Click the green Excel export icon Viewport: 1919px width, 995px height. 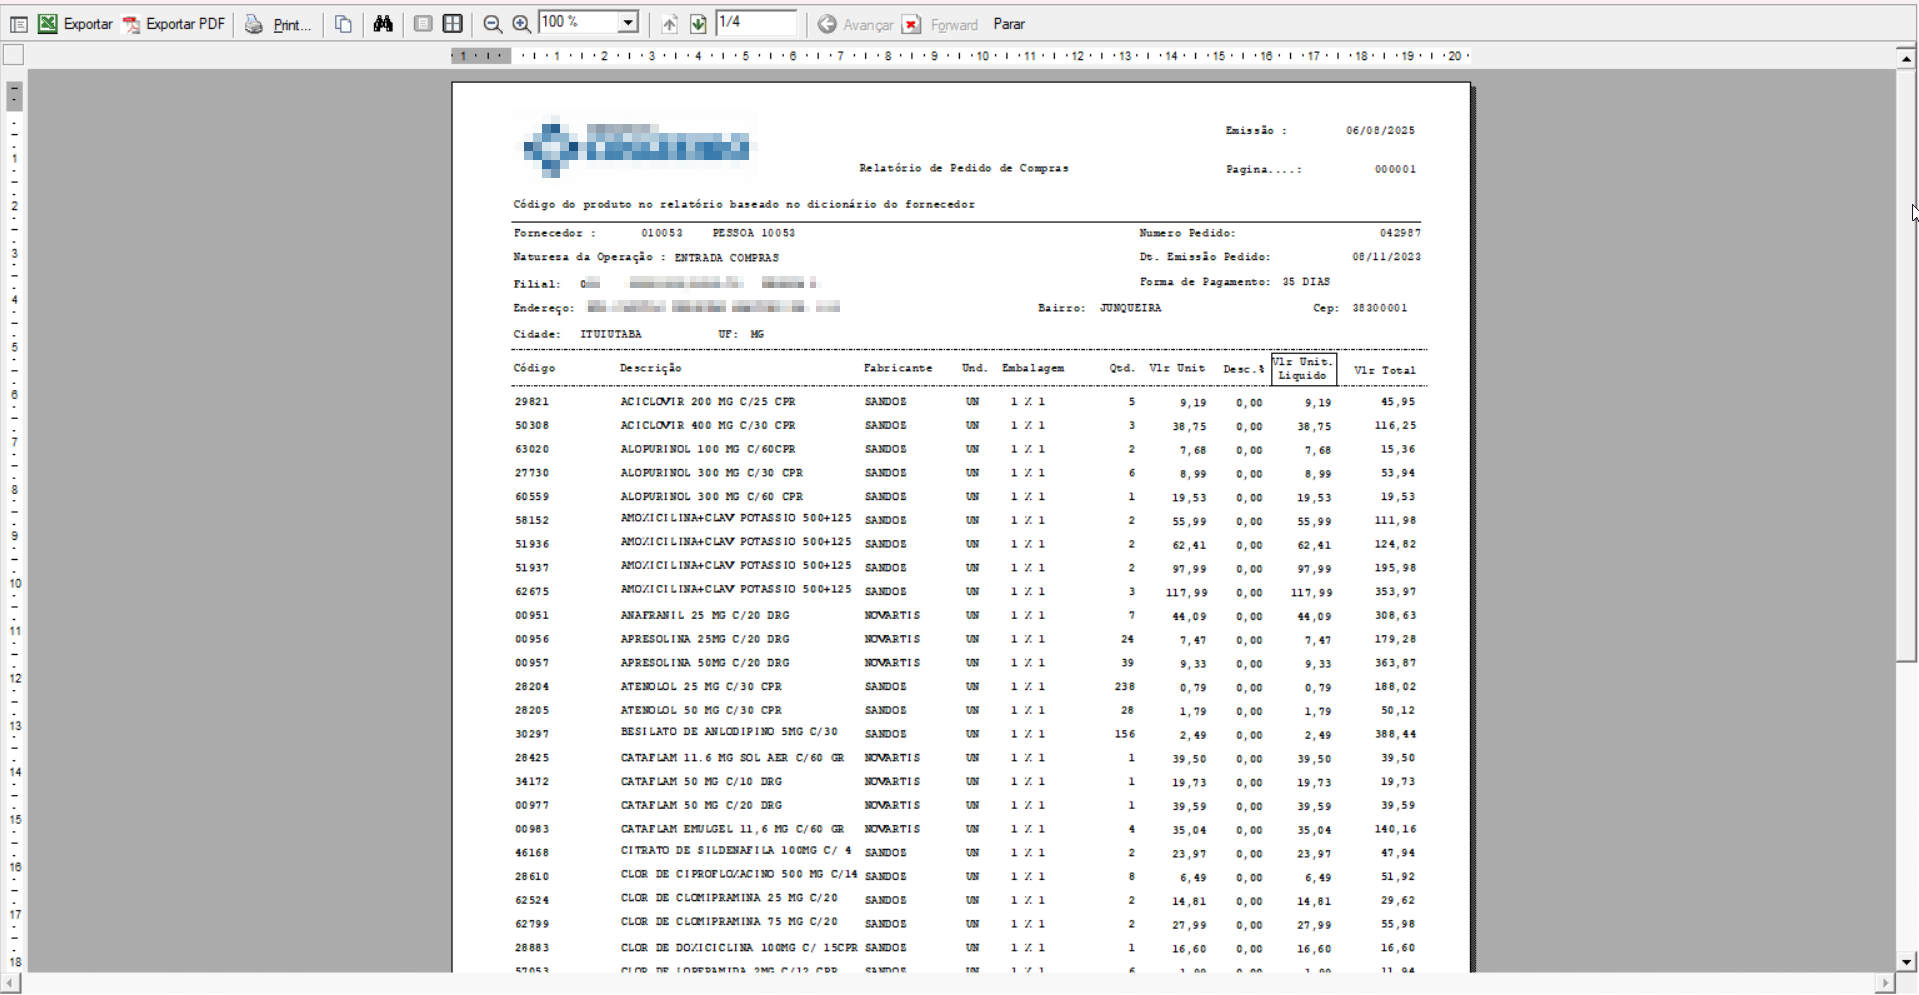[47, 24]
